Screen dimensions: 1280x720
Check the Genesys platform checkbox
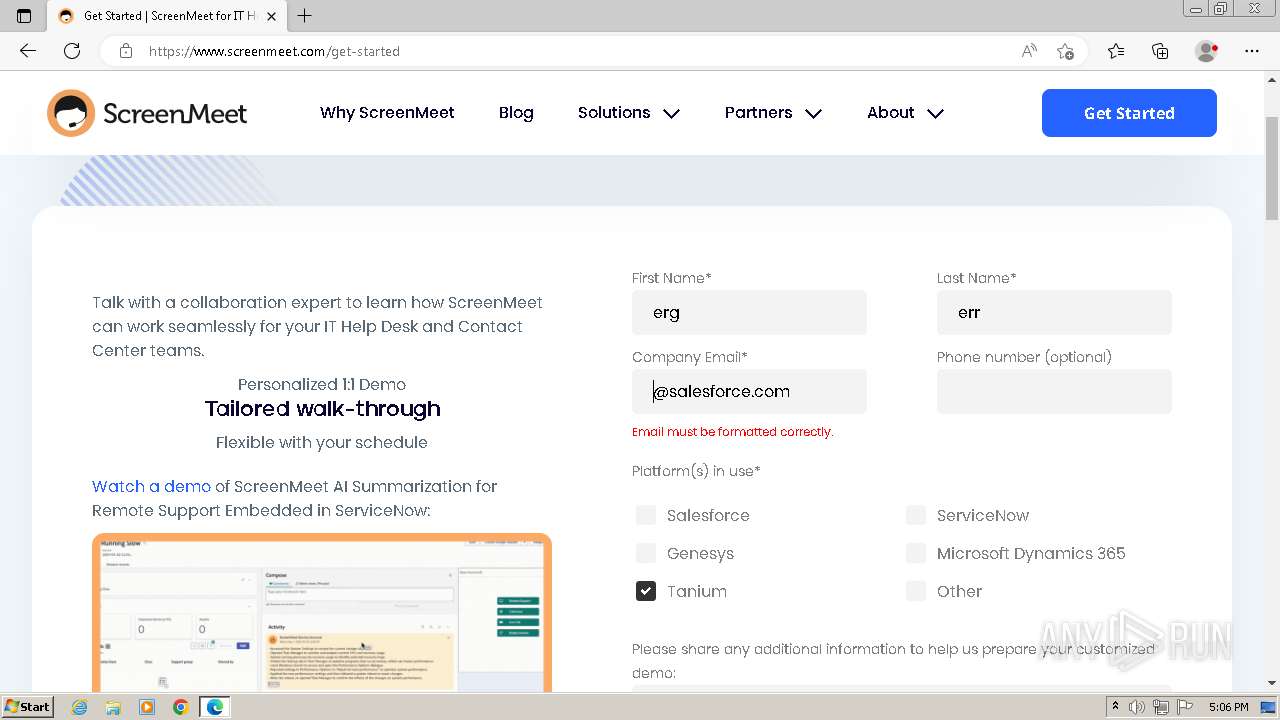point(646,553)
